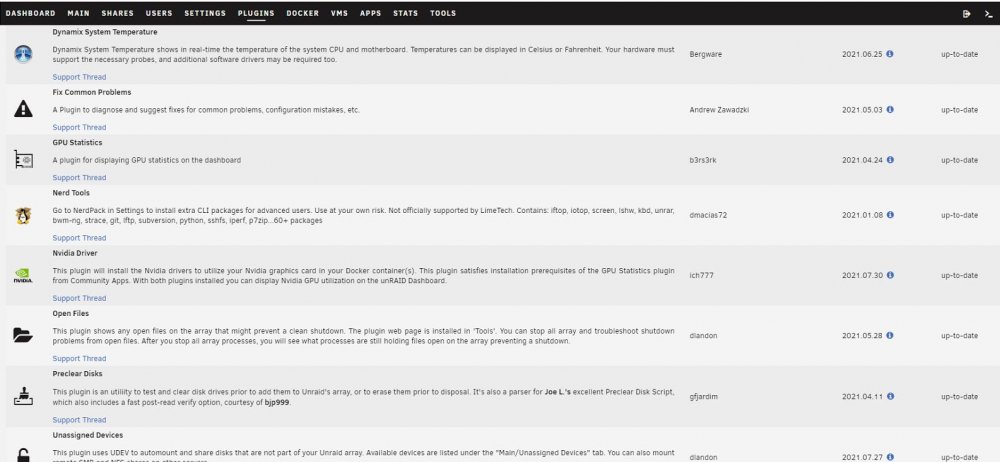This screenshot has width=1000, height=462.
Task: Open the info icon next to 2021.04.24
Action: click(890, 160)
